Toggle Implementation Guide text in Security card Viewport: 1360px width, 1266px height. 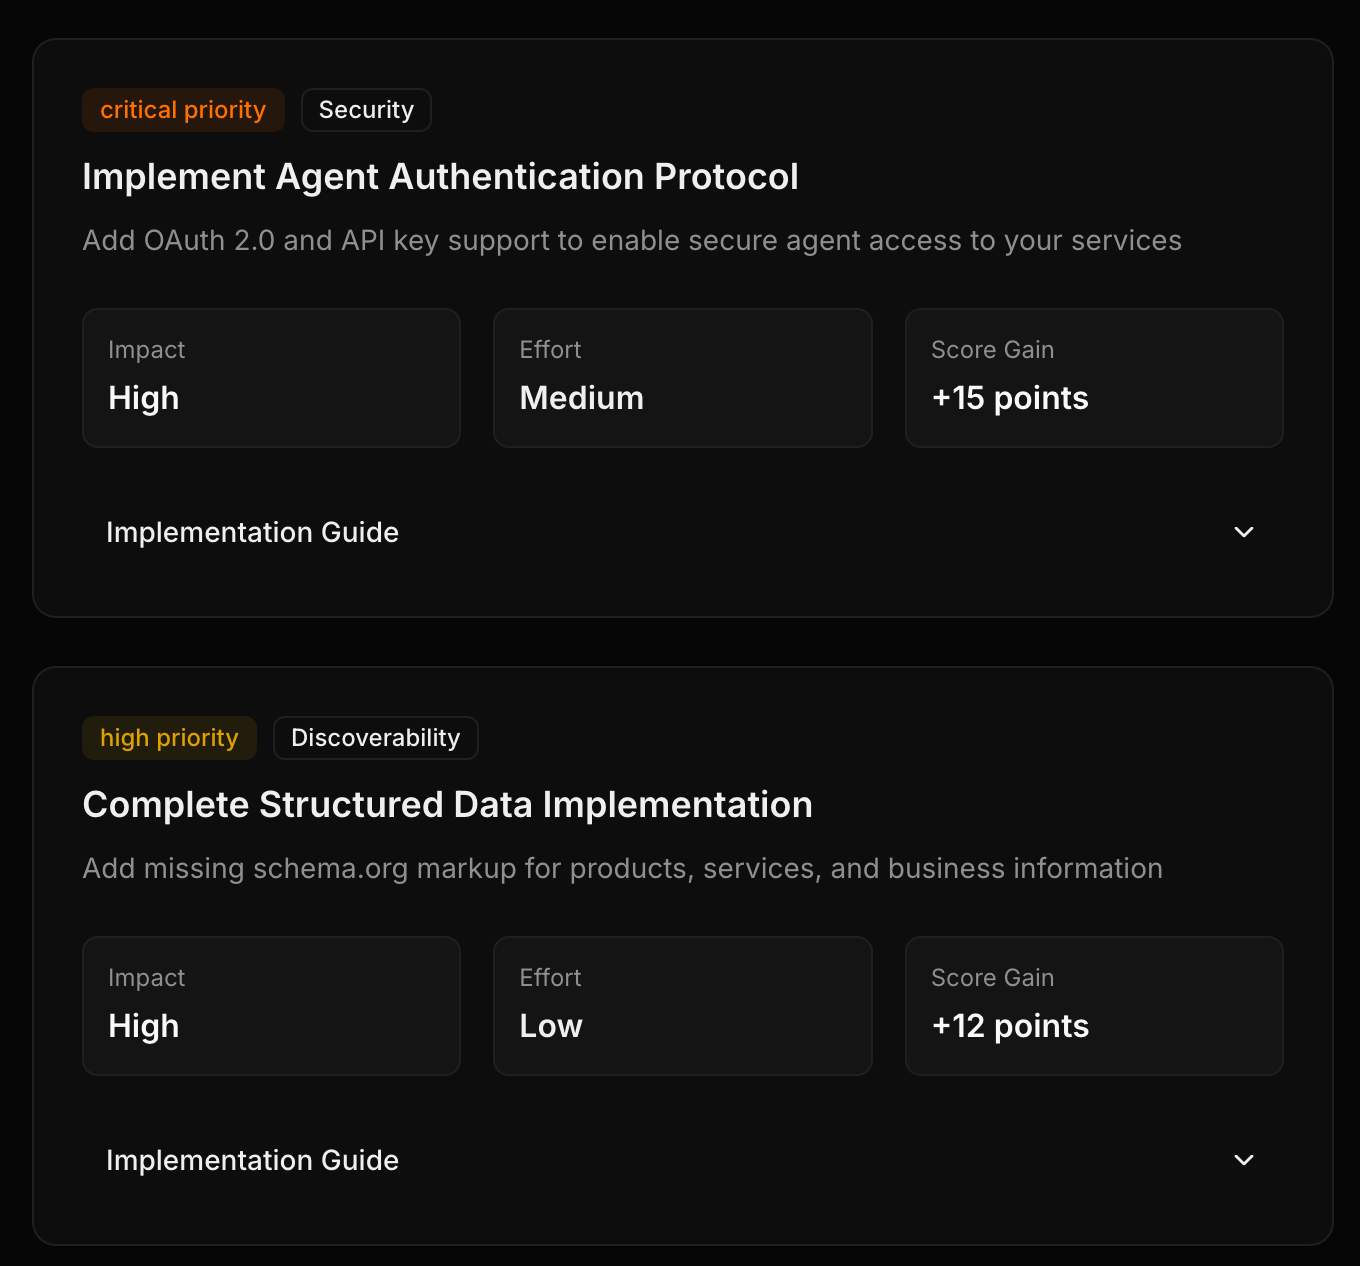[252, 532]
